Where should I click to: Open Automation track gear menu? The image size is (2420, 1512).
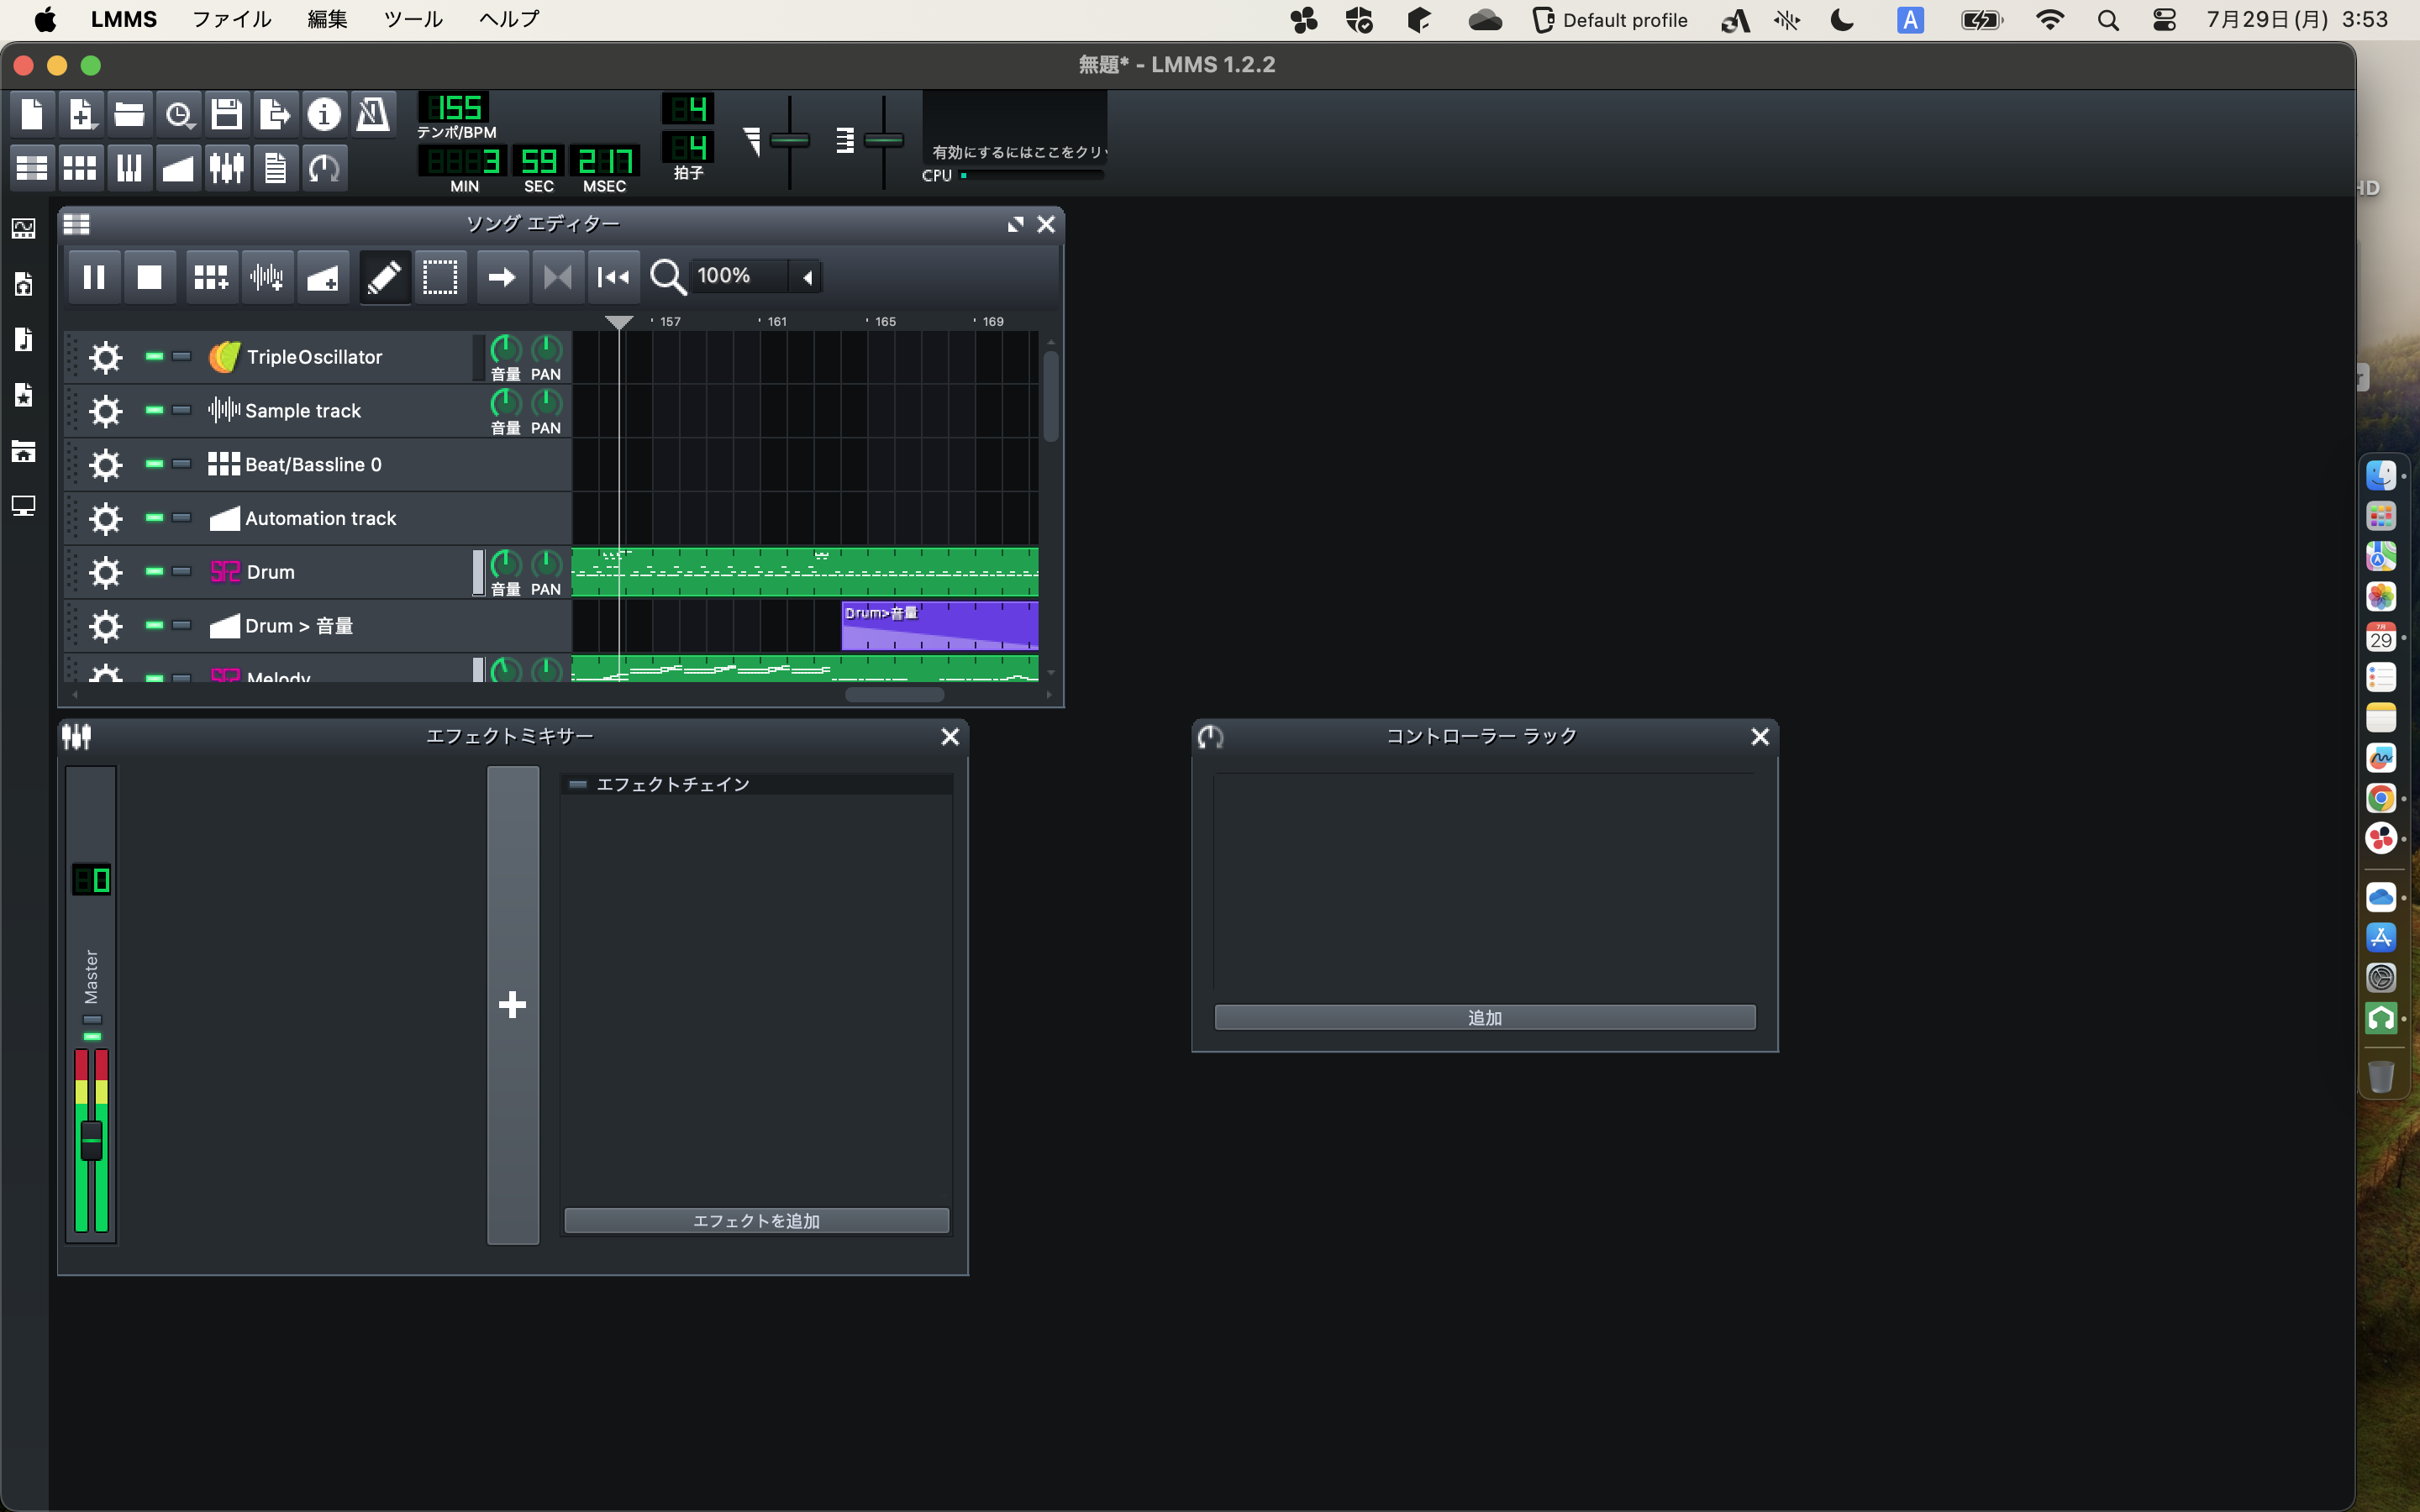pyautogui.click(x=105, y=518)
